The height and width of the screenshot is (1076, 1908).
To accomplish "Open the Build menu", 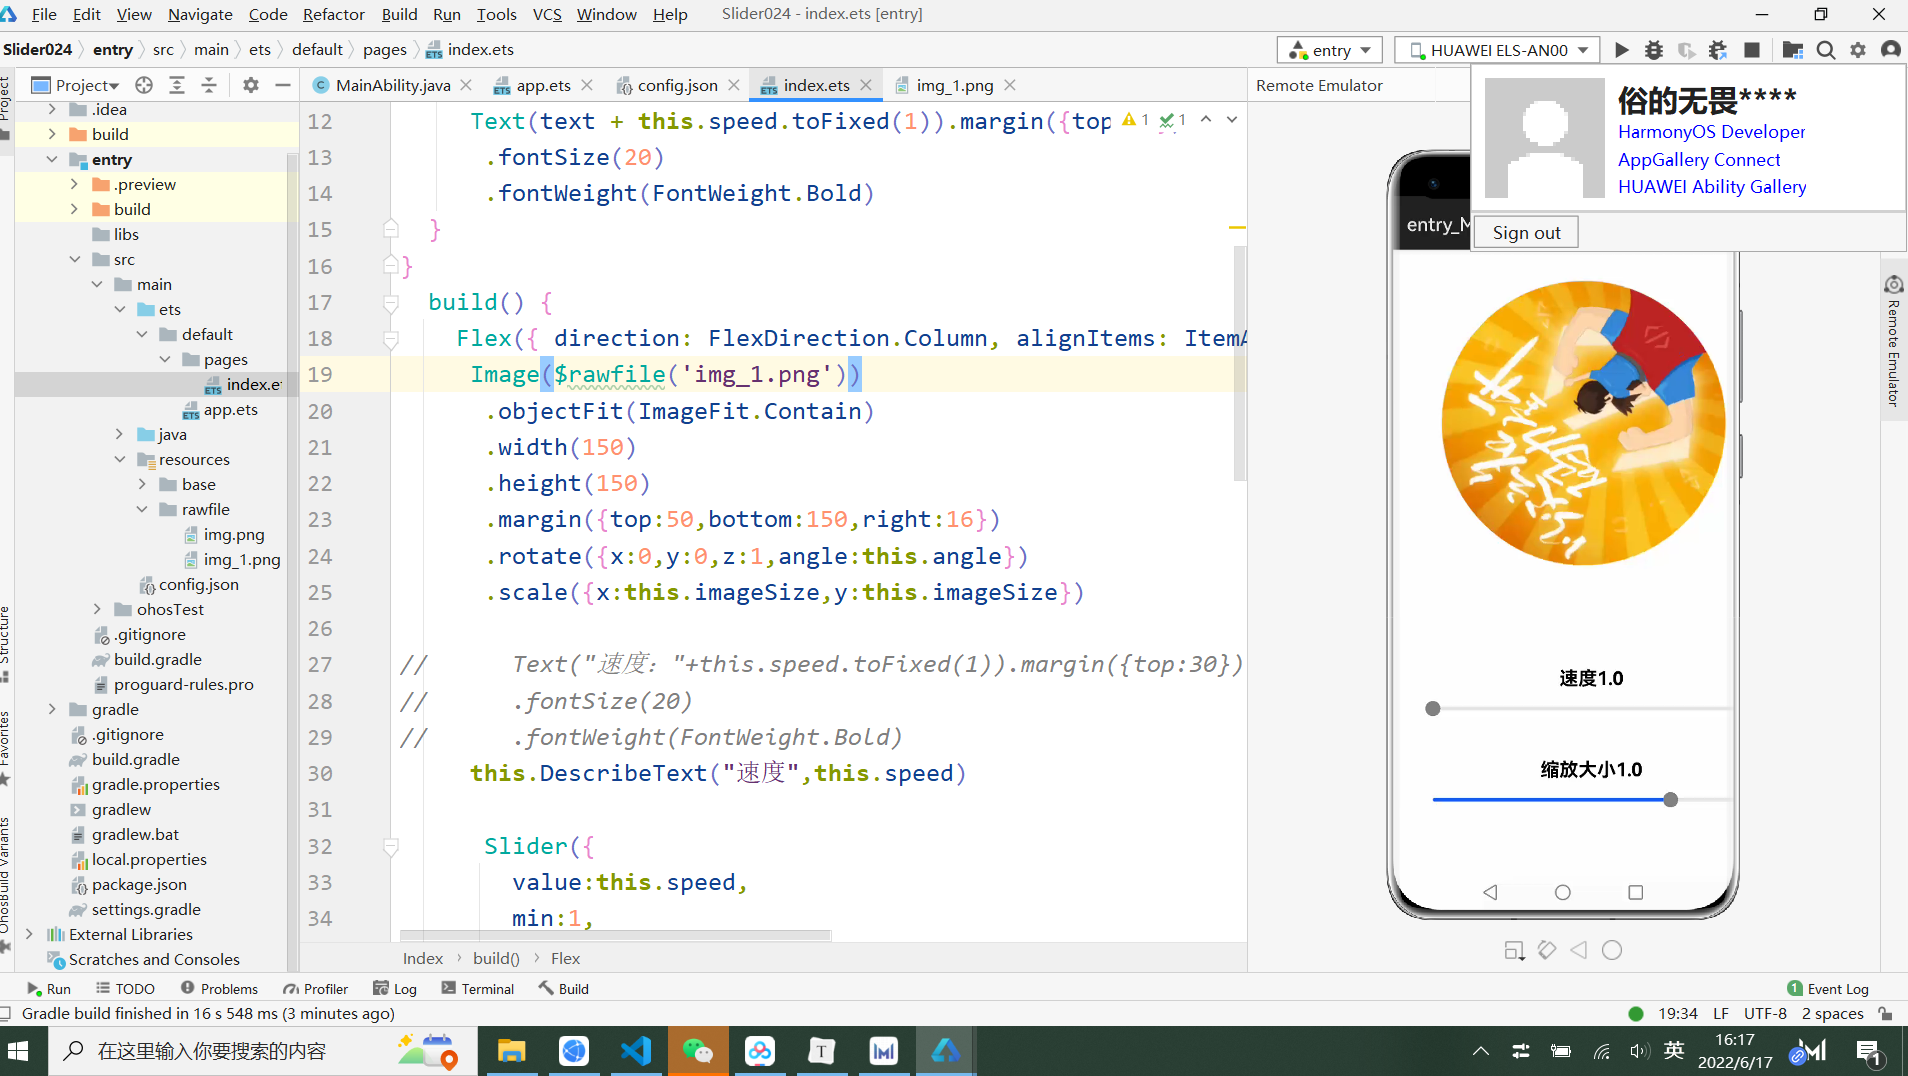I will [399, 14].
